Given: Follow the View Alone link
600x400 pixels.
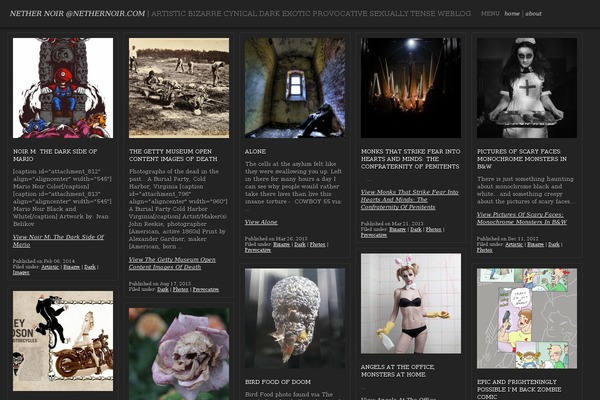Looking at the screenshot, I should tap(261, 222).
